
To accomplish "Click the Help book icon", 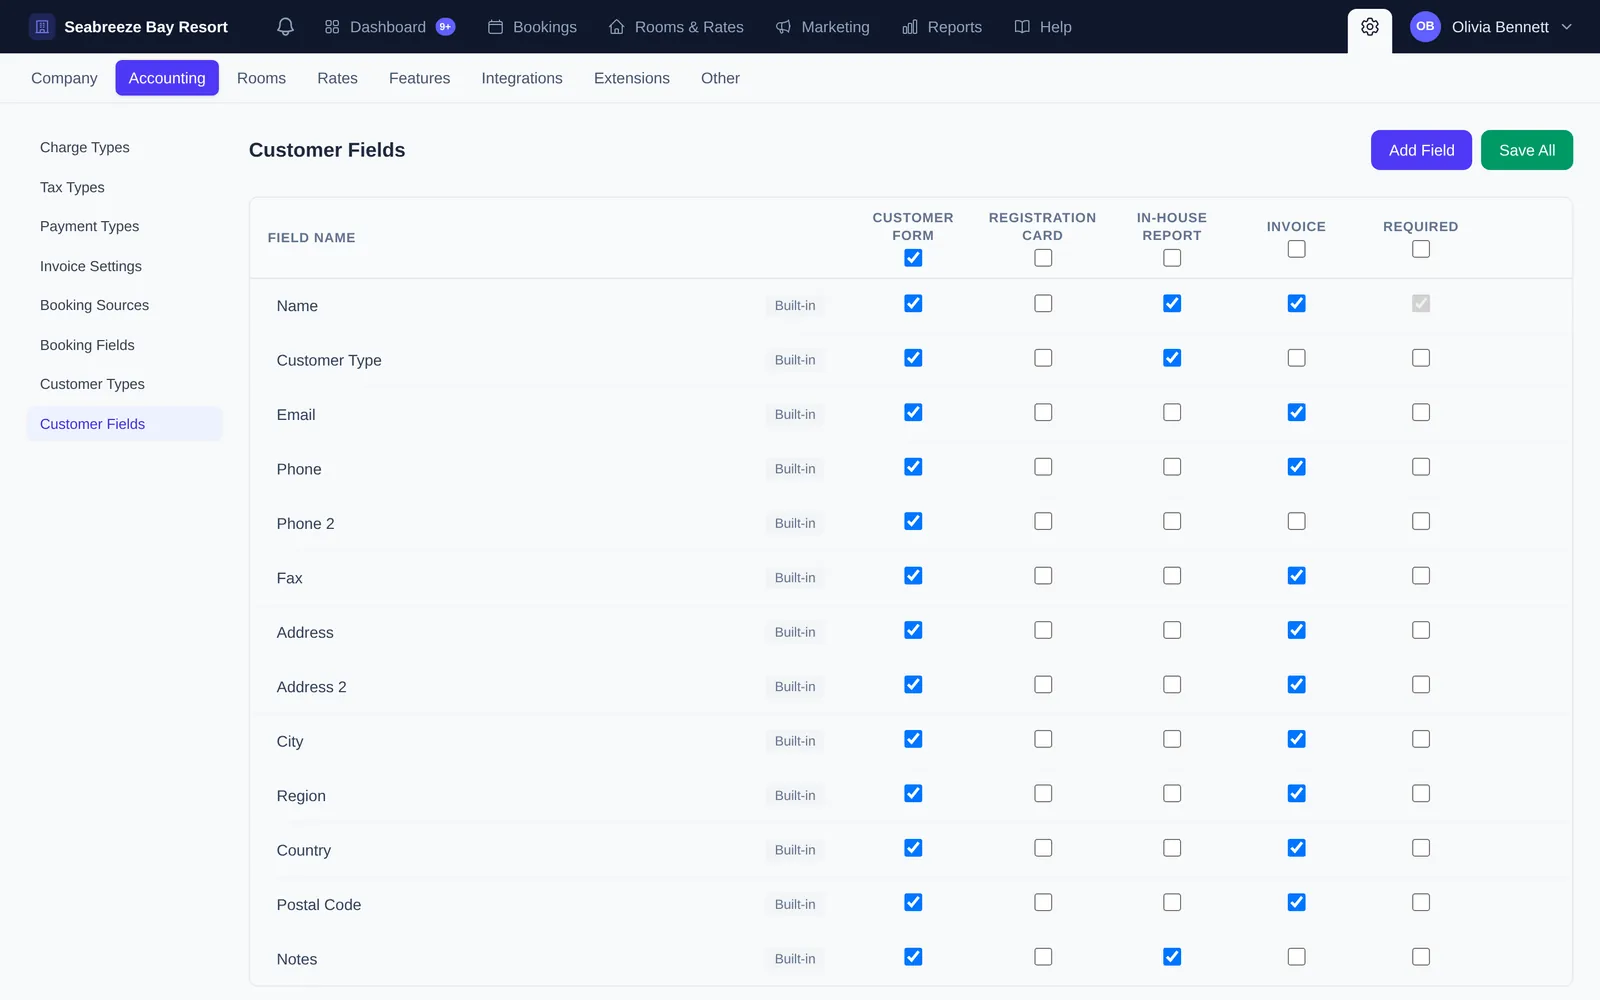I will [1022, 27].
